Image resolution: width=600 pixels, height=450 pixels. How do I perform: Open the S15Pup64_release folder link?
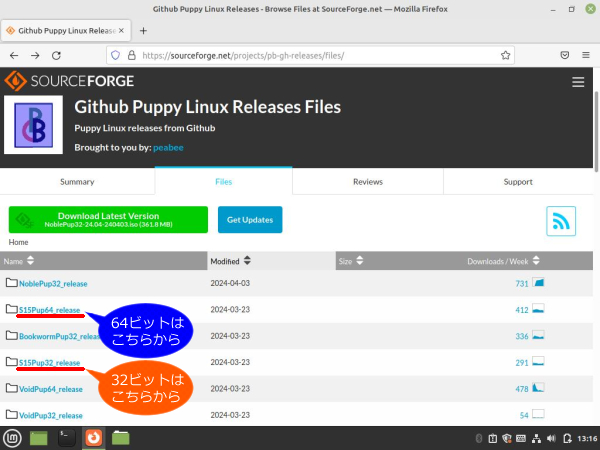tap(49, 310)
